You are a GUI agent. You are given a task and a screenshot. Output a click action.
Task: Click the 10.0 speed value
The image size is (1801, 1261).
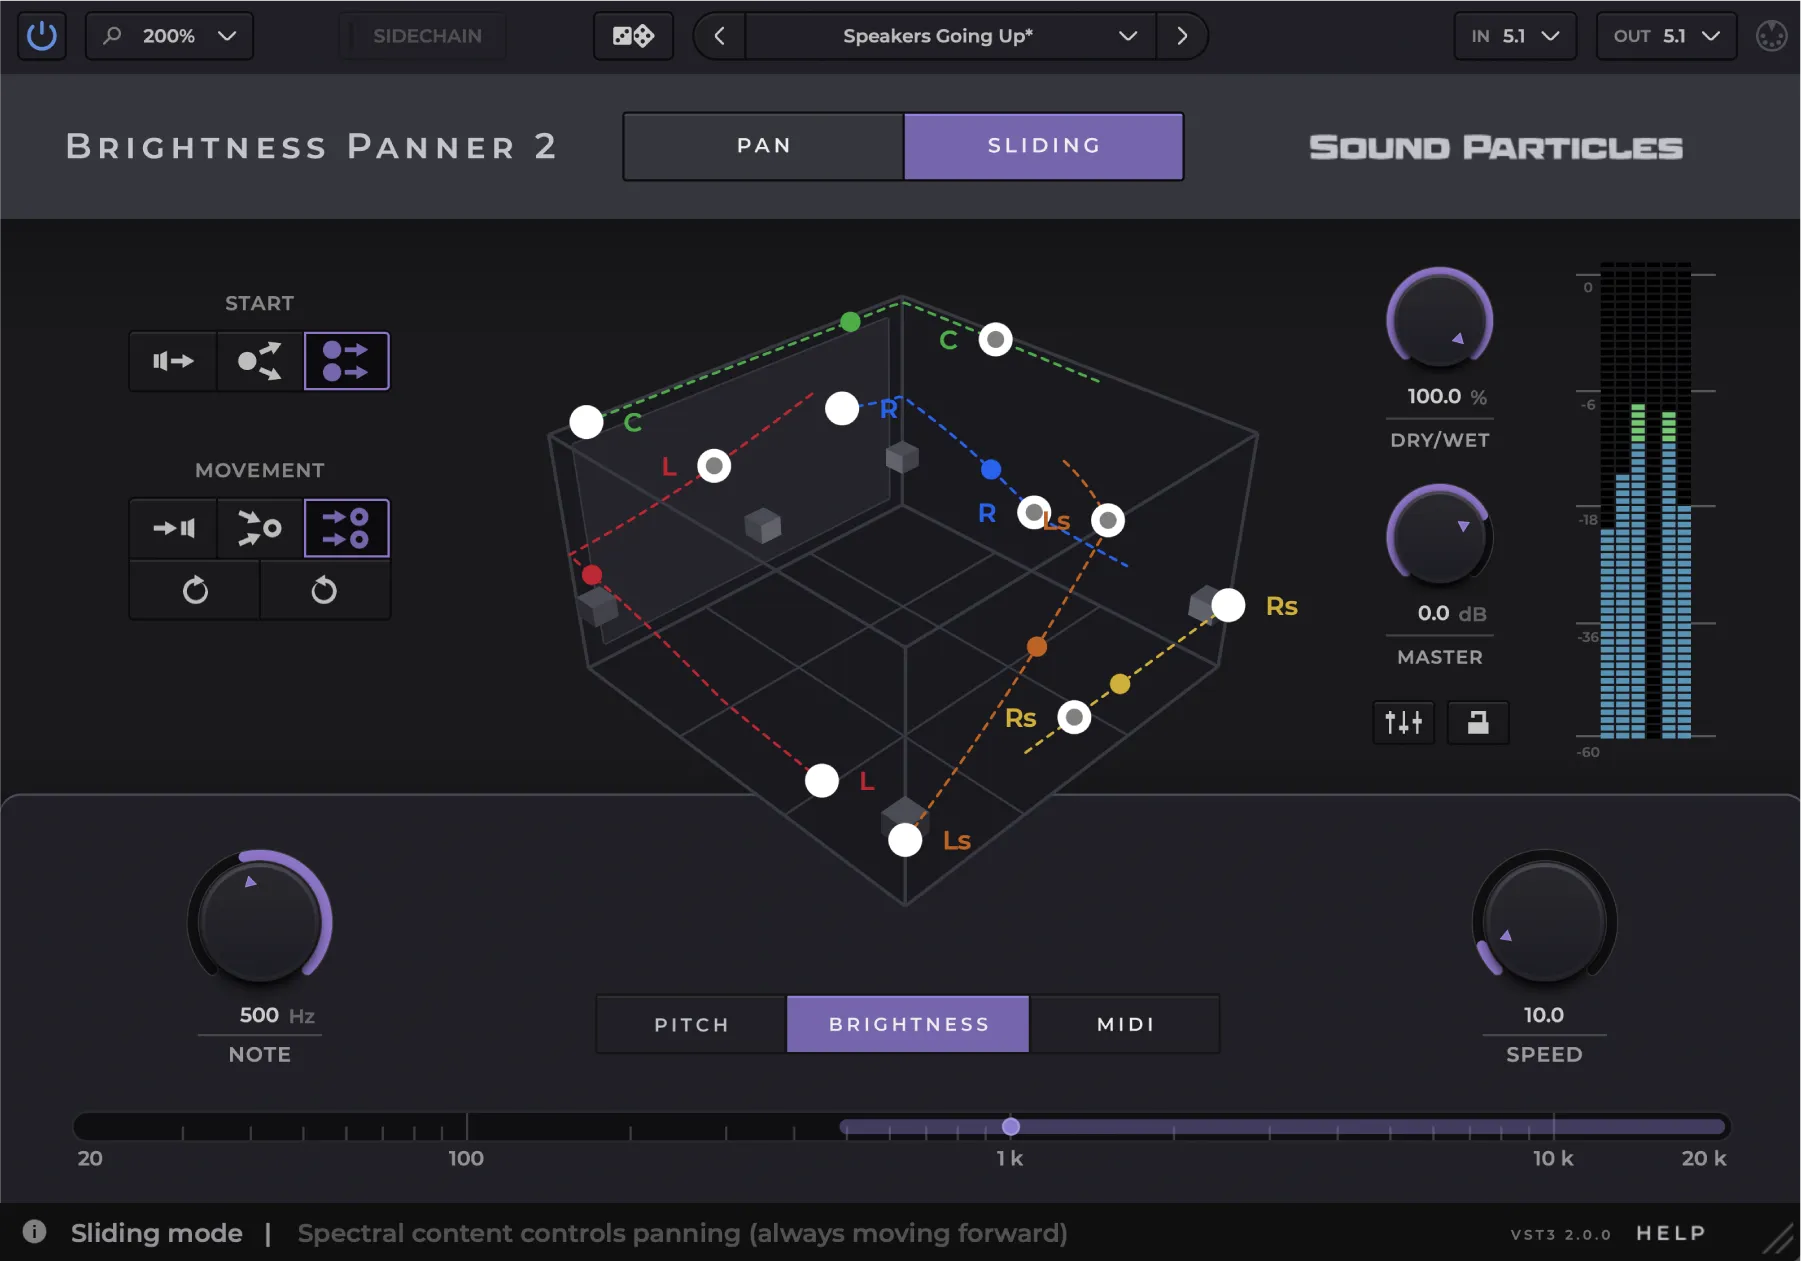(1543, 1015)
